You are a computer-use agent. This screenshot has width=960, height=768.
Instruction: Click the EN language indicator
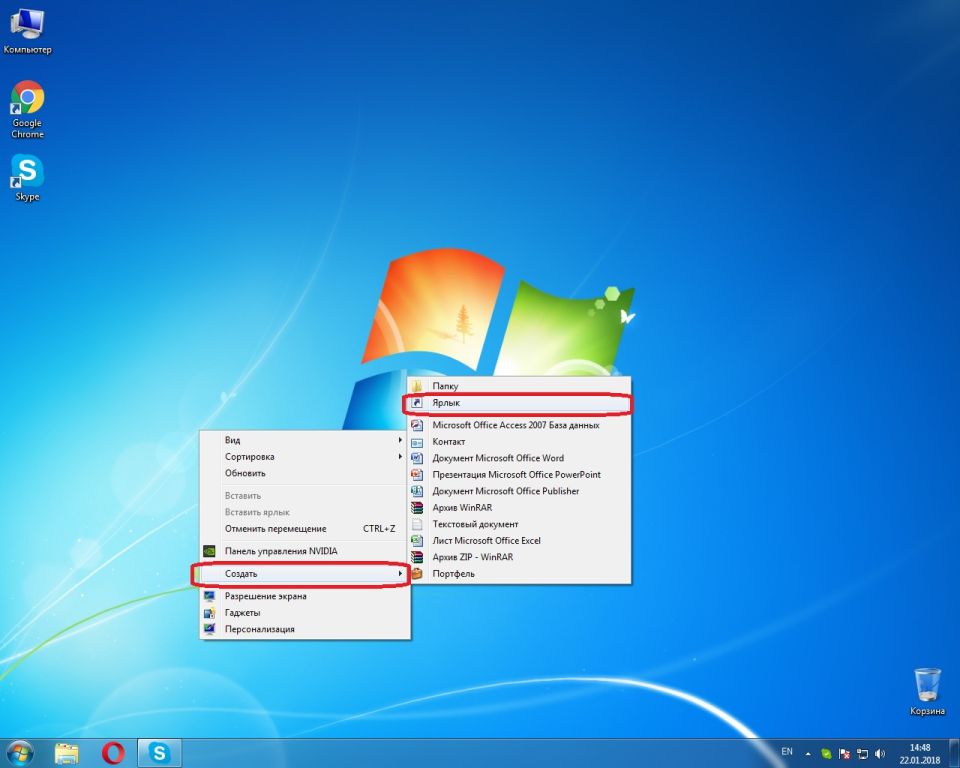(x=787, y=751)
